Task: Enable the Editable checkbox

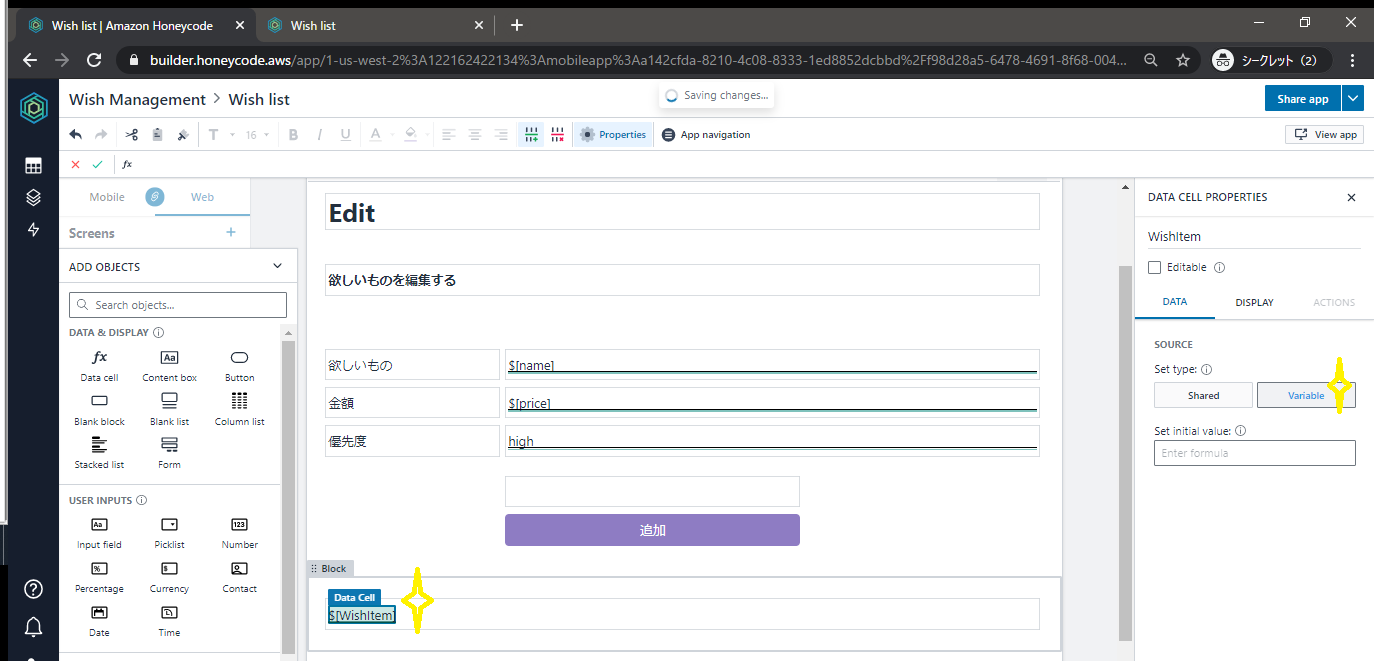Action: pyautogui.click(x=1155, y=267)
